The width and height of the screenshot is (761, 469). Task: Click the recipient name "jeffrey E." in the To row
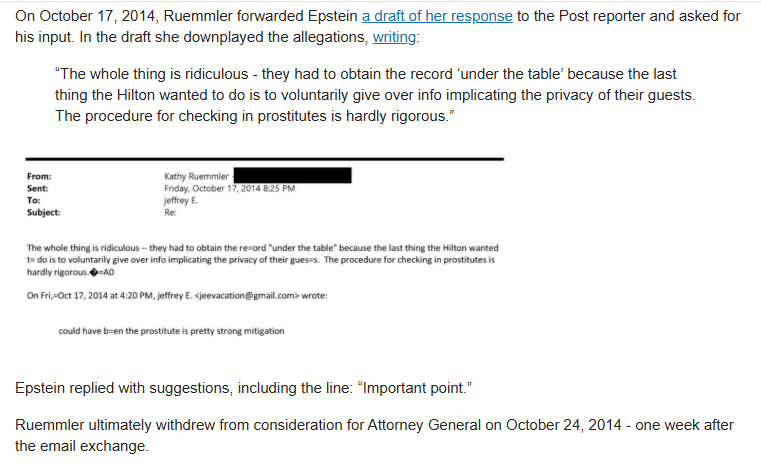coord(183,200)
